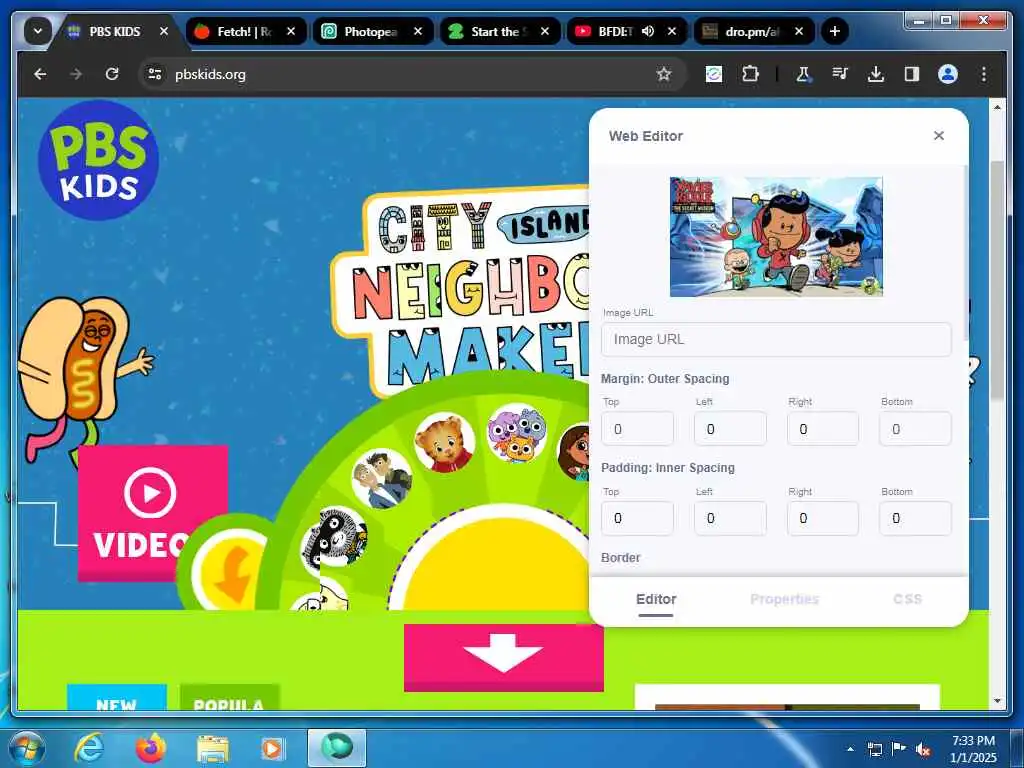
Task: Click Margin Top value field
Action: click(x=637, y=429)
